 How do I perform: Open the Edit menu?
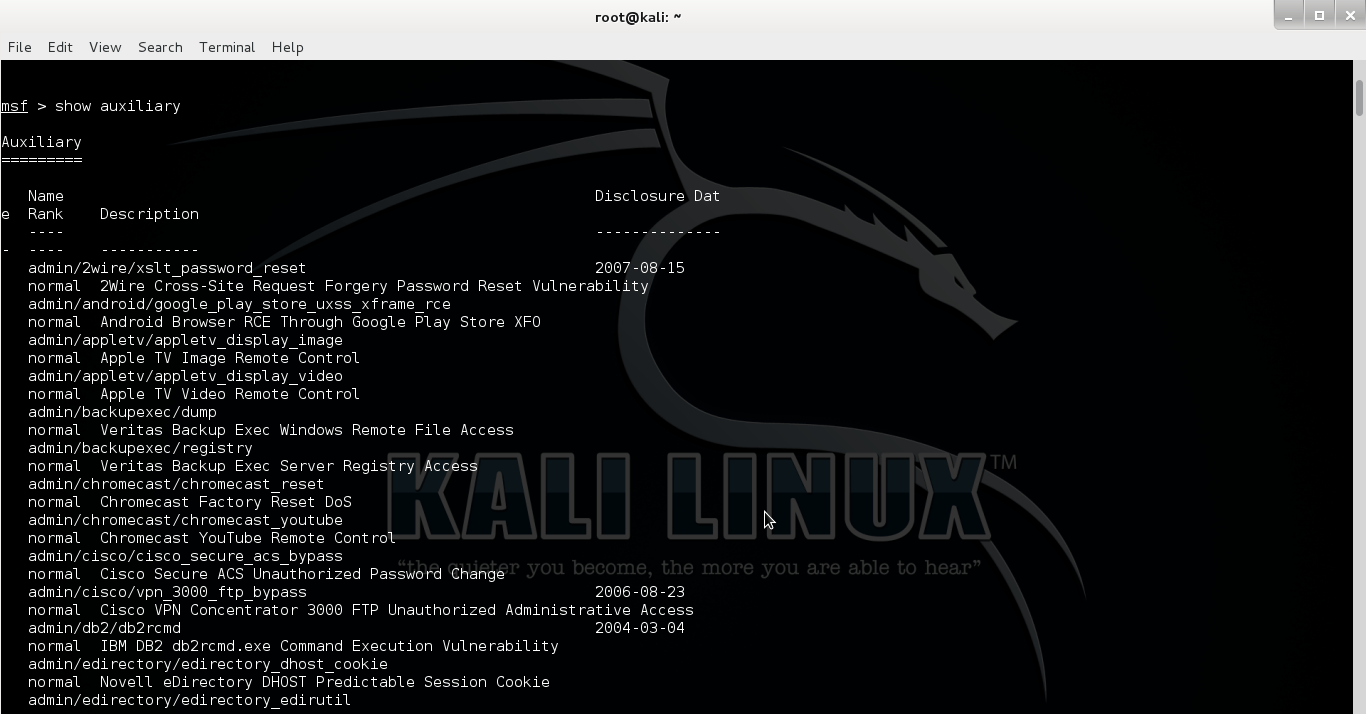[60, 47]
